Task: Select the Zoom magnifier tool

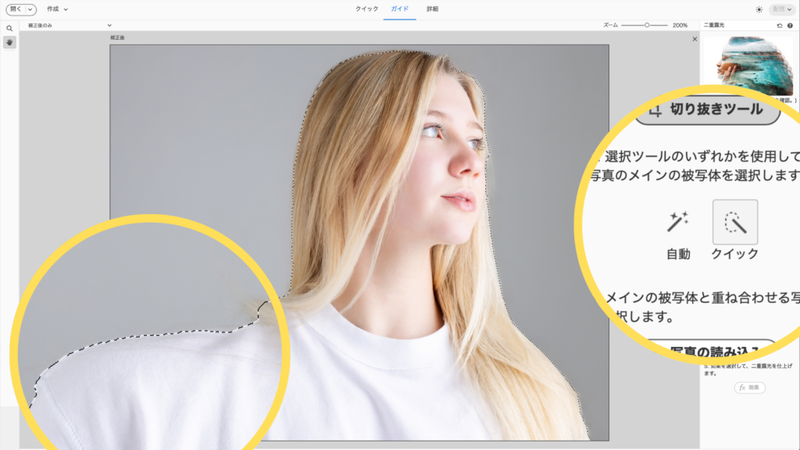Action: click(9, 29)
